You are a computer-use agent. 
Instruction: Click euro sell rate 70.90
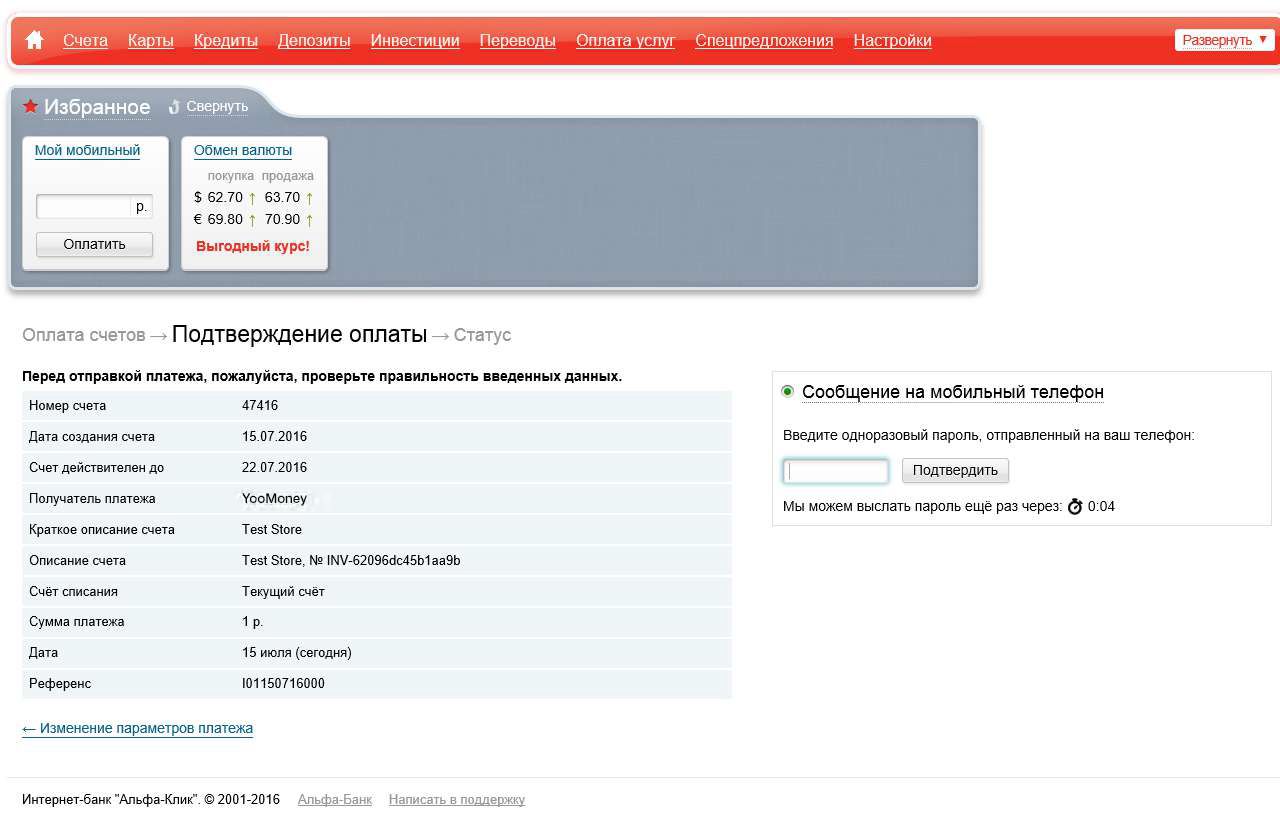[x=283, y=220]
